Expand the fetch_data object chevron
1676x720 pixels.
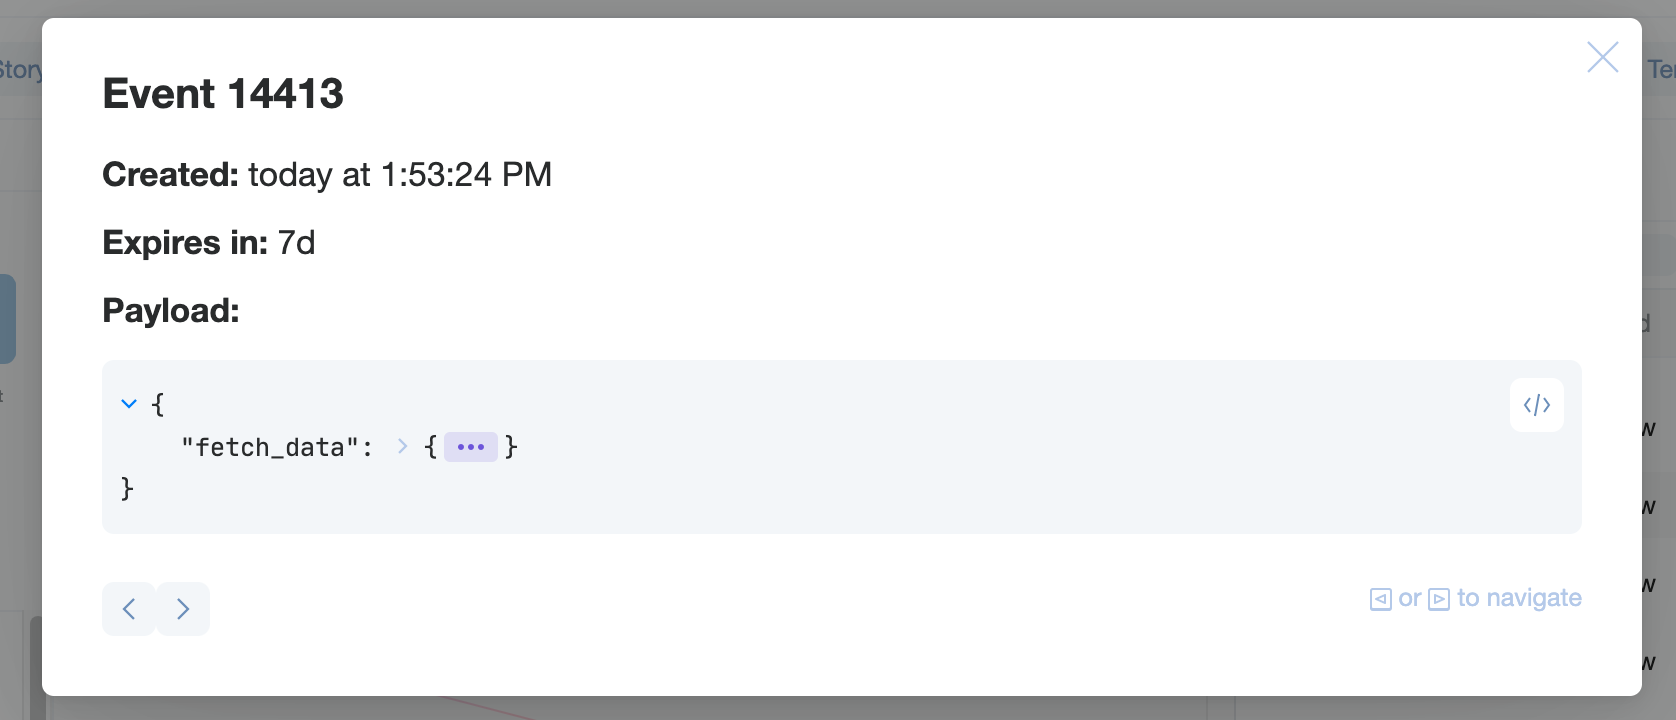click(402, 446)
